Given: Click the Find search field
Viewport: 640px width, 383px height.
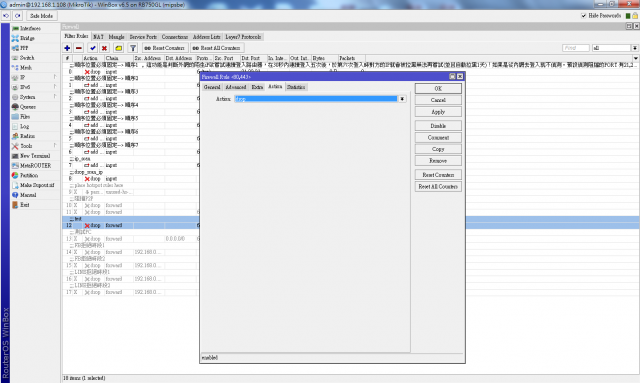Looking at the screenshot, I should [x=576, y=48].
